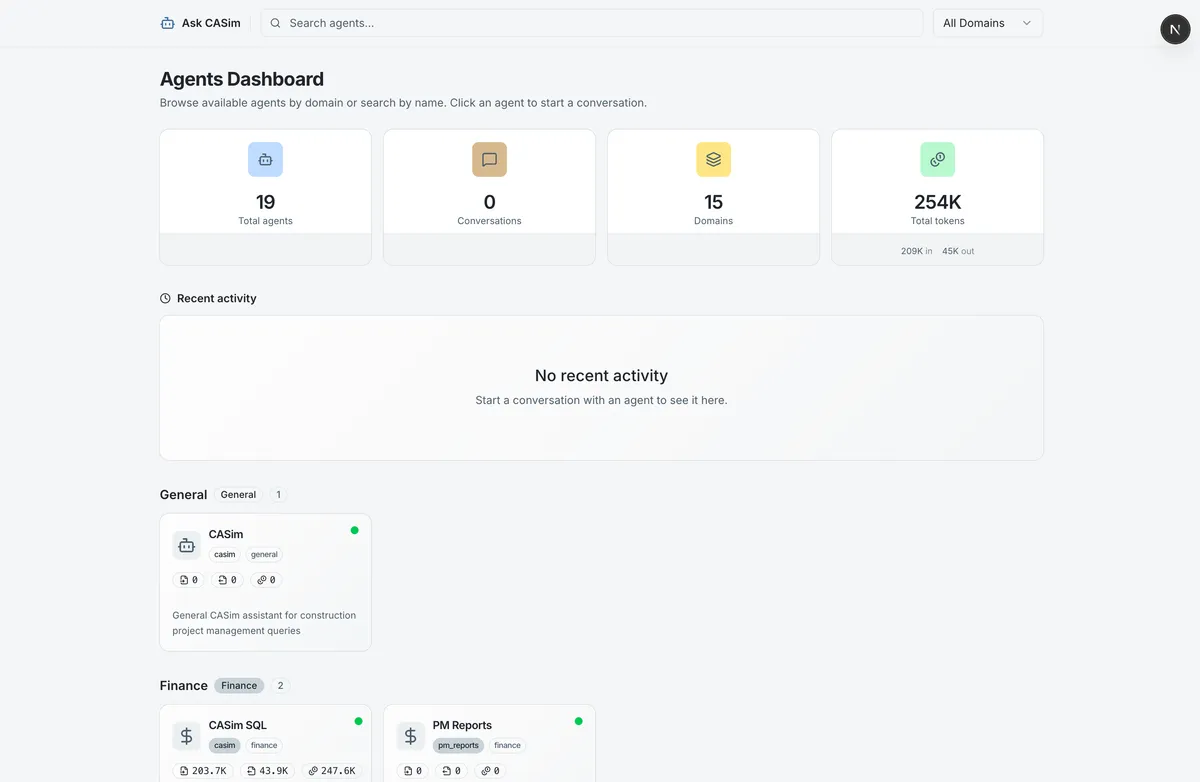Click the Ask CASim brand link
This screenshot has width=1200, height=782.
tap(200, 23)
